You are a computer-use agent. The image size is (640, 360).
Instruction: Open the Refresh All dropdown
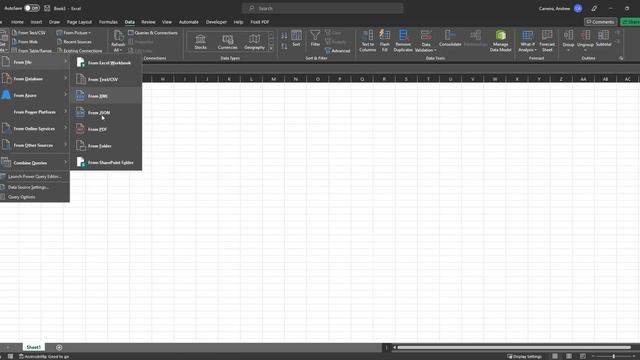coord(118,50)
